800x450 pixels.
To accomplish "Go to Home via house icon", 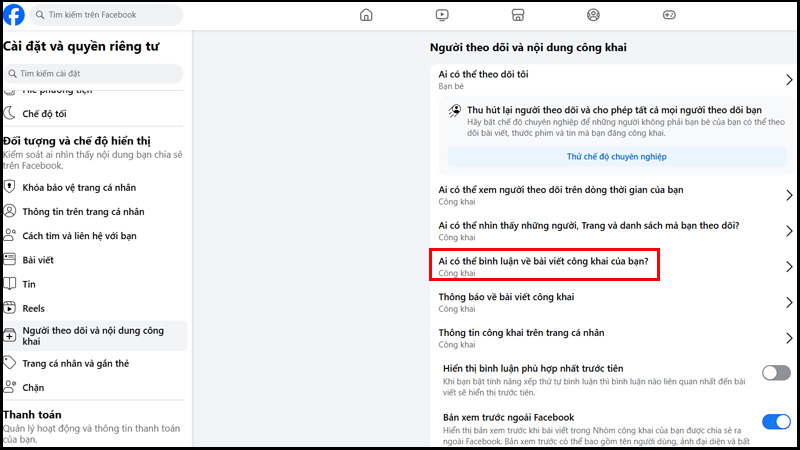I will [366, 15].
